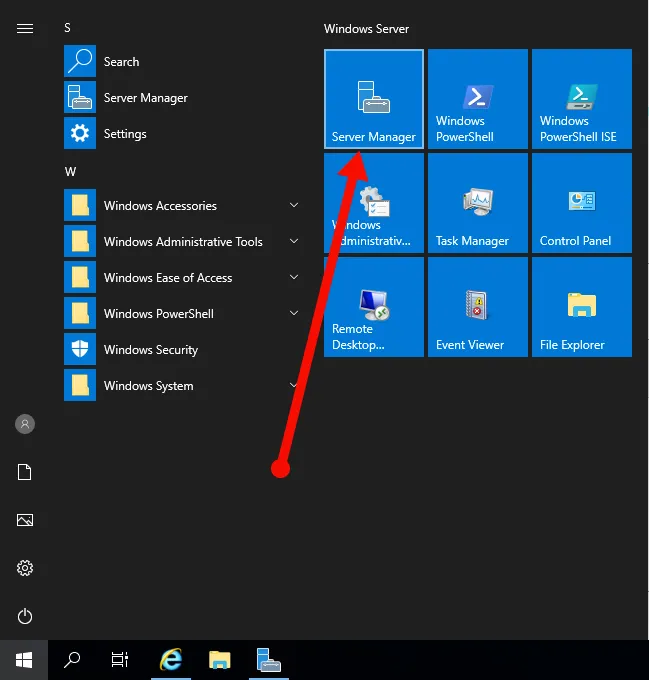Viewport: 649px width, 680px height.
Task: Open the Control Panel tile
Action: point(582,203)
